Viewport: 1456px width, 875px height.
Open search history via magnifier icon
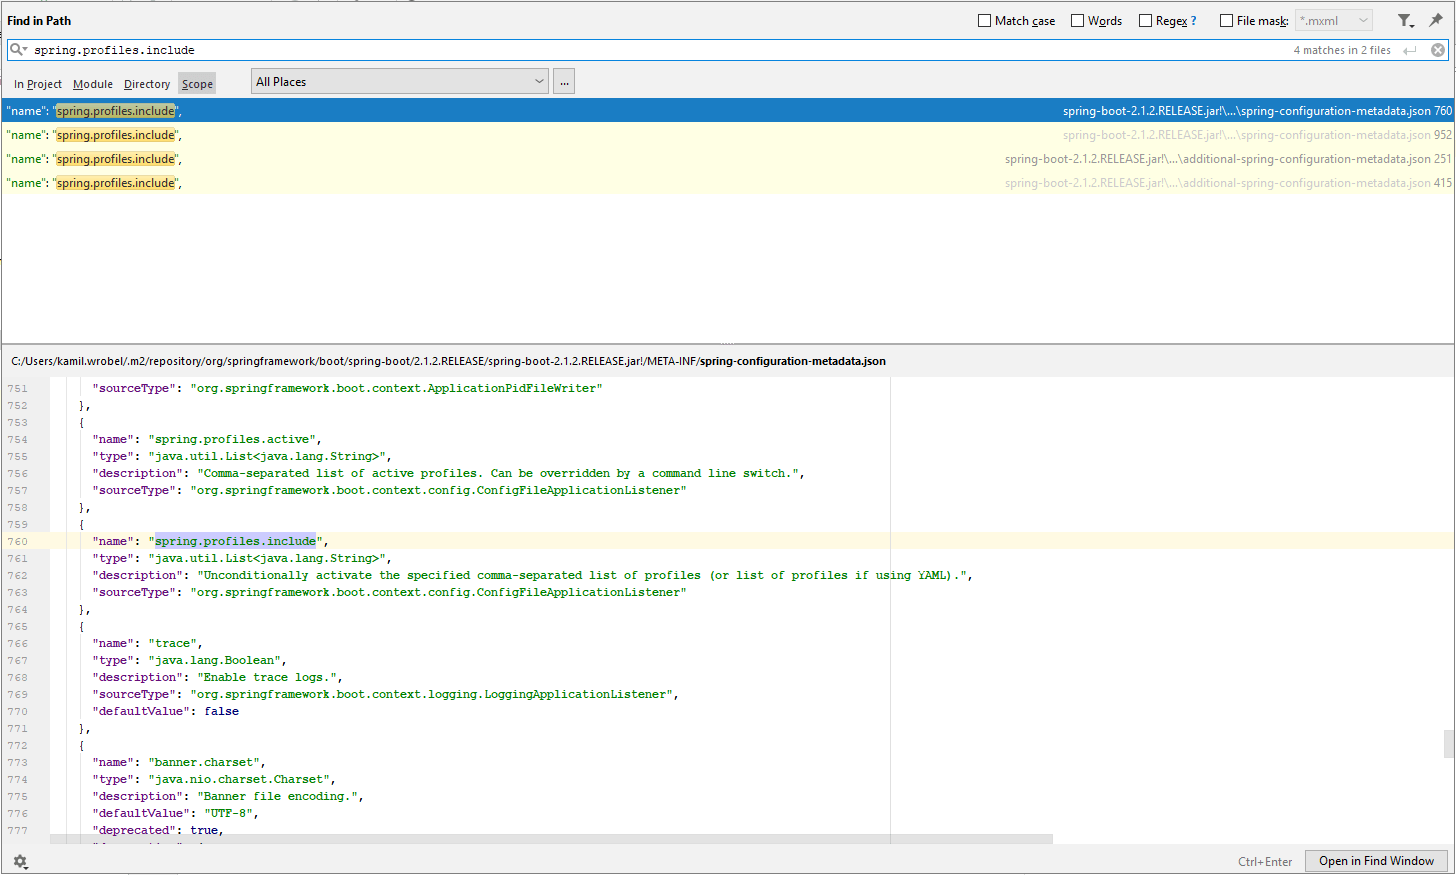coord(17,49)
